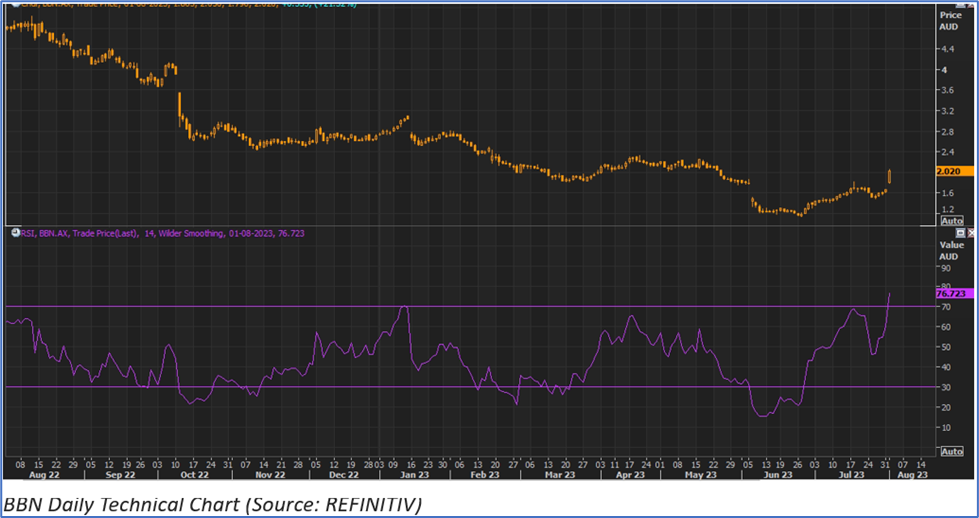This screenshot has height=518, width=979.
Task: Maximize the RSI panel
Action: (960, 232)
